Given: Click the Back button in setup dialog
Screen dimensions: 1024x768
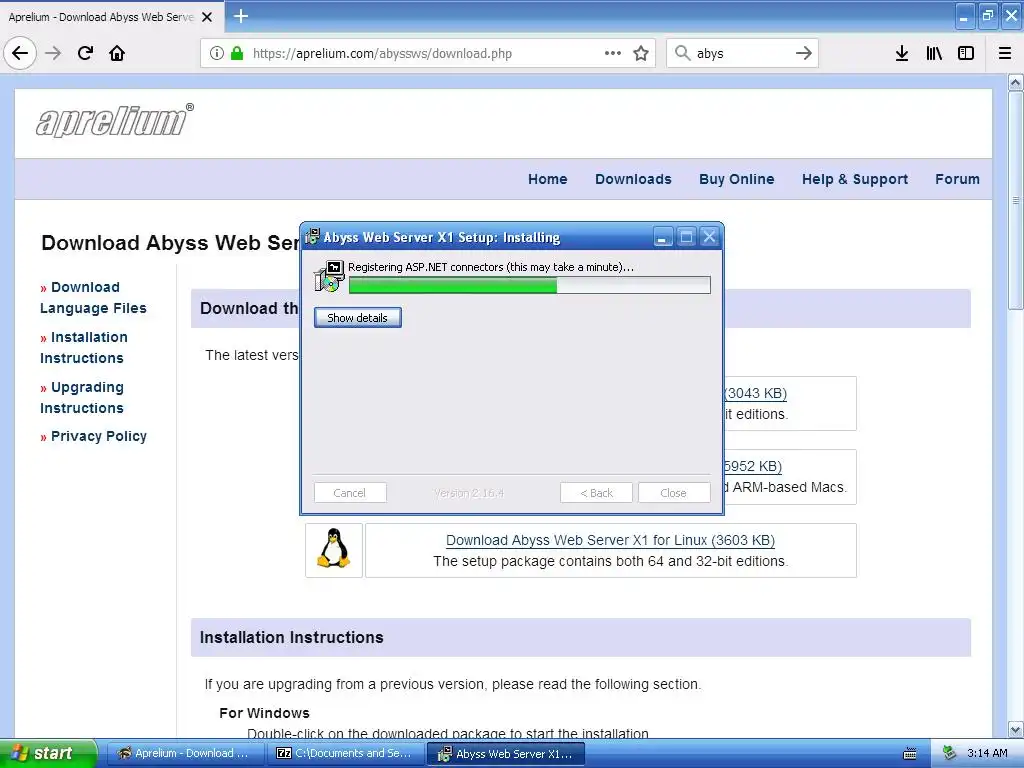Looking at the screenshot, I should click(x=596, y=493).
